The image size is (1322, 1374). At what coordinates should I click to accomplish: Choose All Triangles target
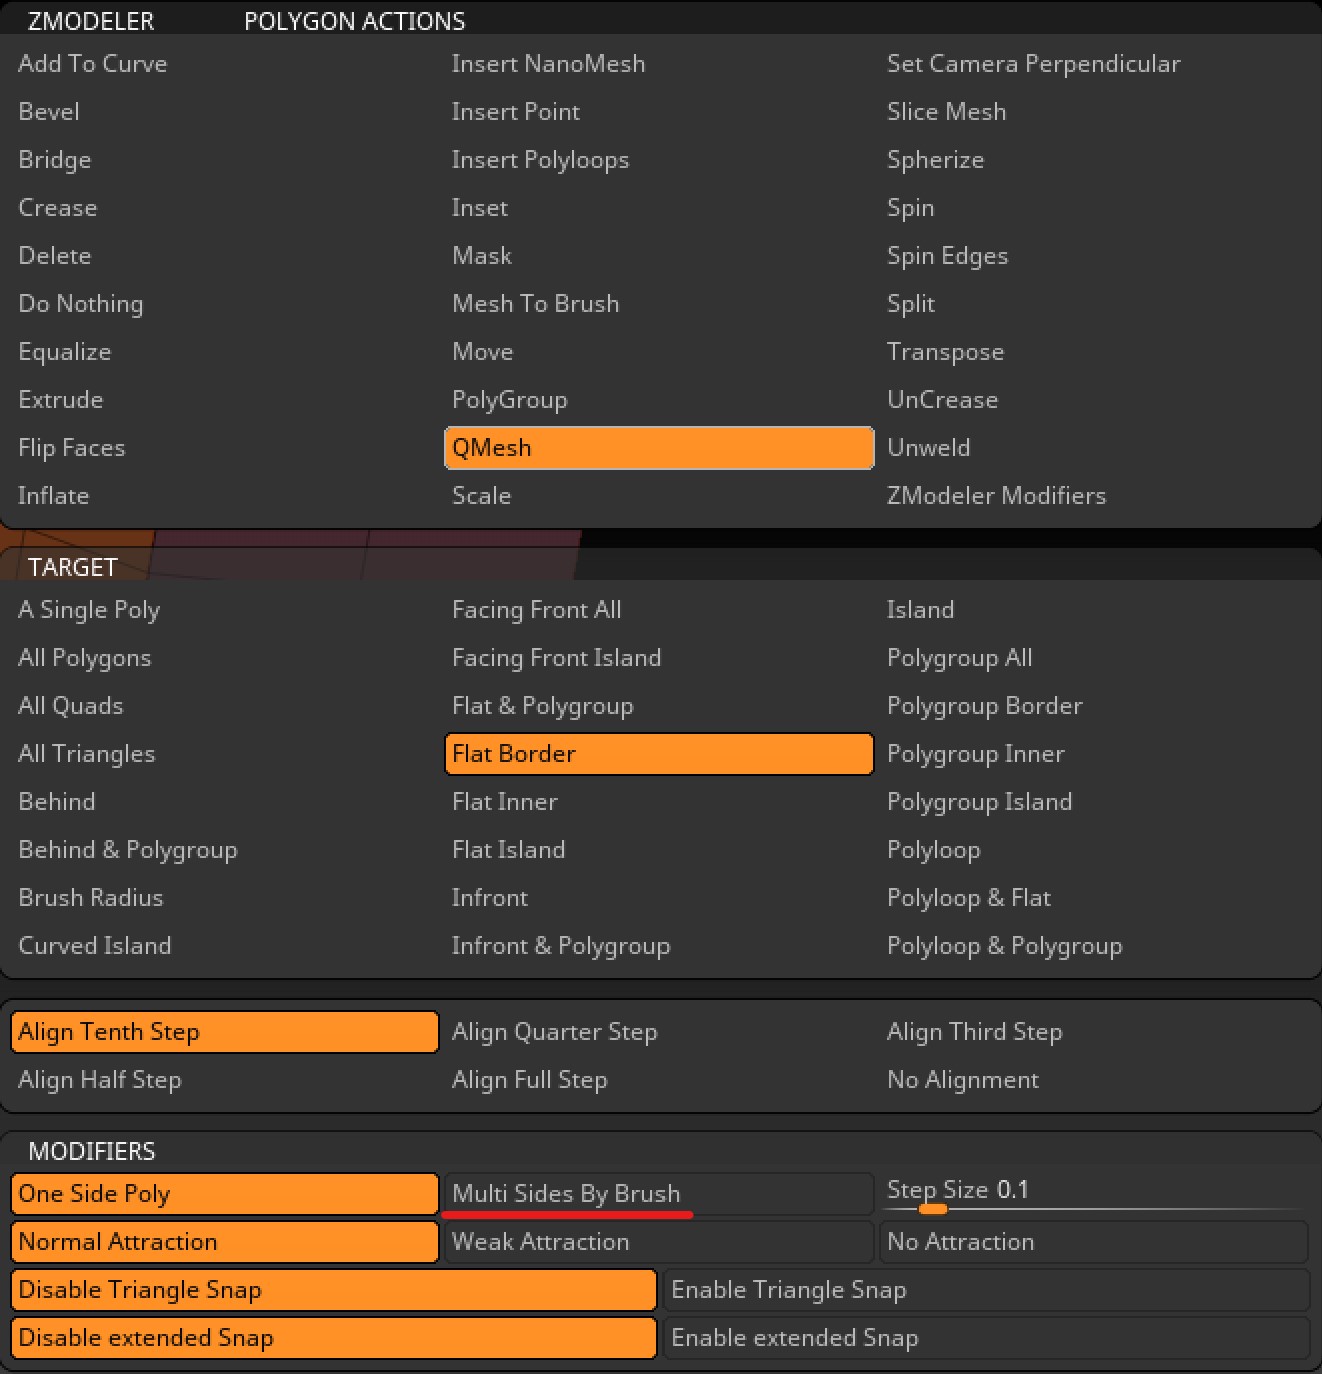coord(87,753)
